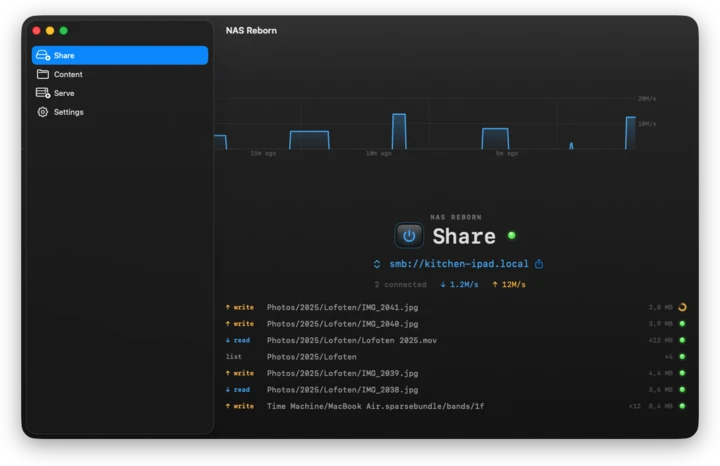The width and height of the screenshot is (720, 466).
Task: Select the IMG_2039.jpg write entry
Action: pos(456,373)
